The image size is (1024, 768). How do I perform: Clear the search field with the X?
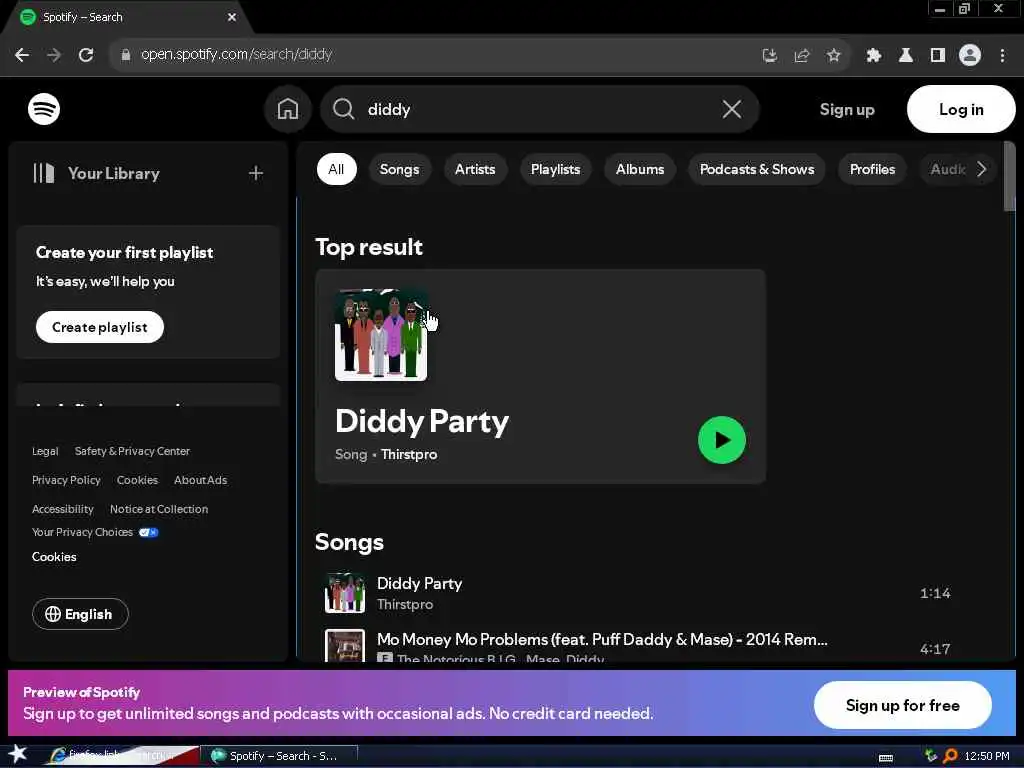point(731,109)
